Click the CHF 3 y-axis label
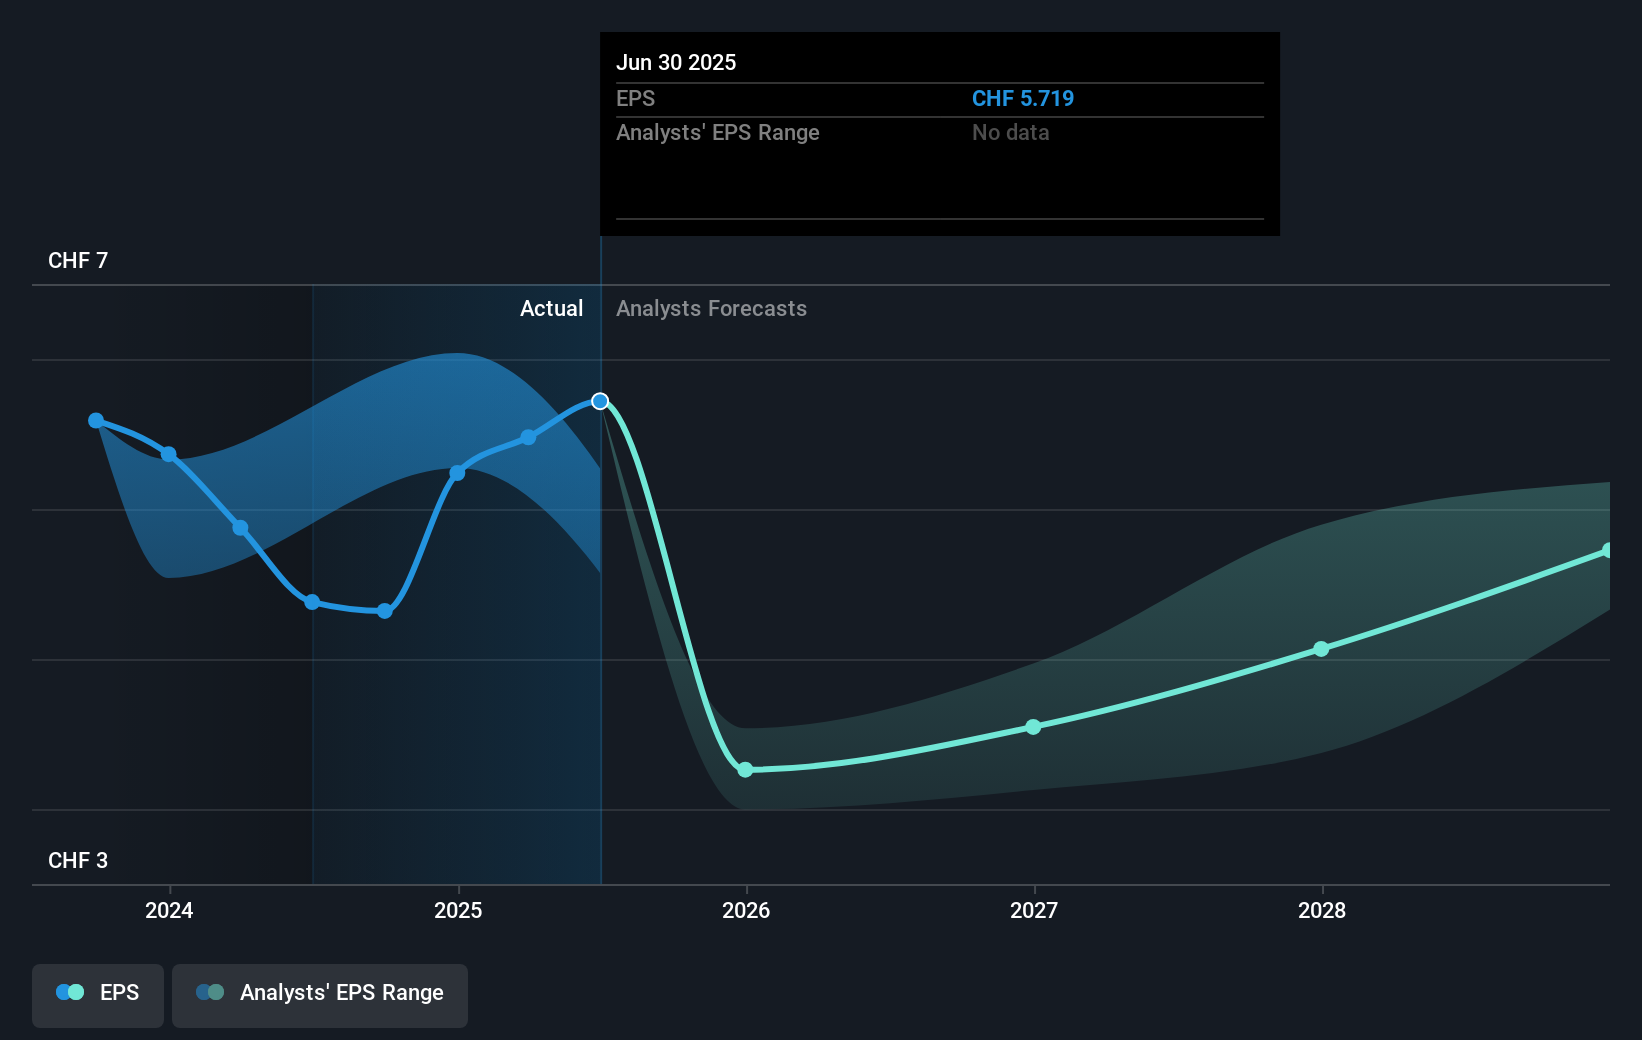Screen dimensions: 1642x1040 pos(78,861)
